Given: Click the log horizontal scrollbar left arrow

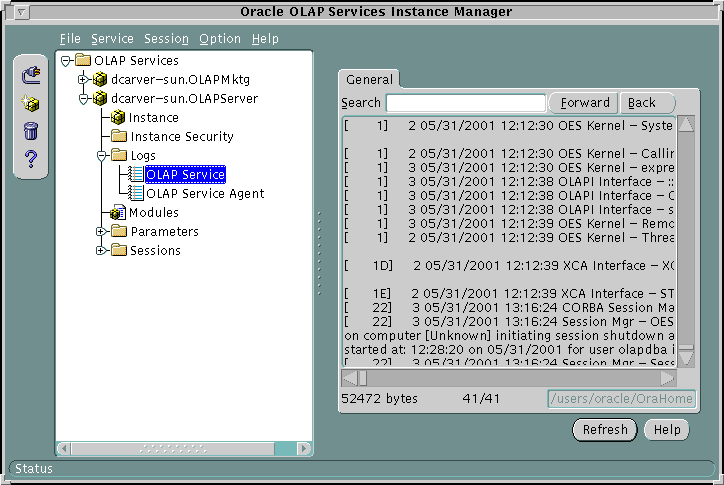Looking at the screenshot, I should 350,378.
